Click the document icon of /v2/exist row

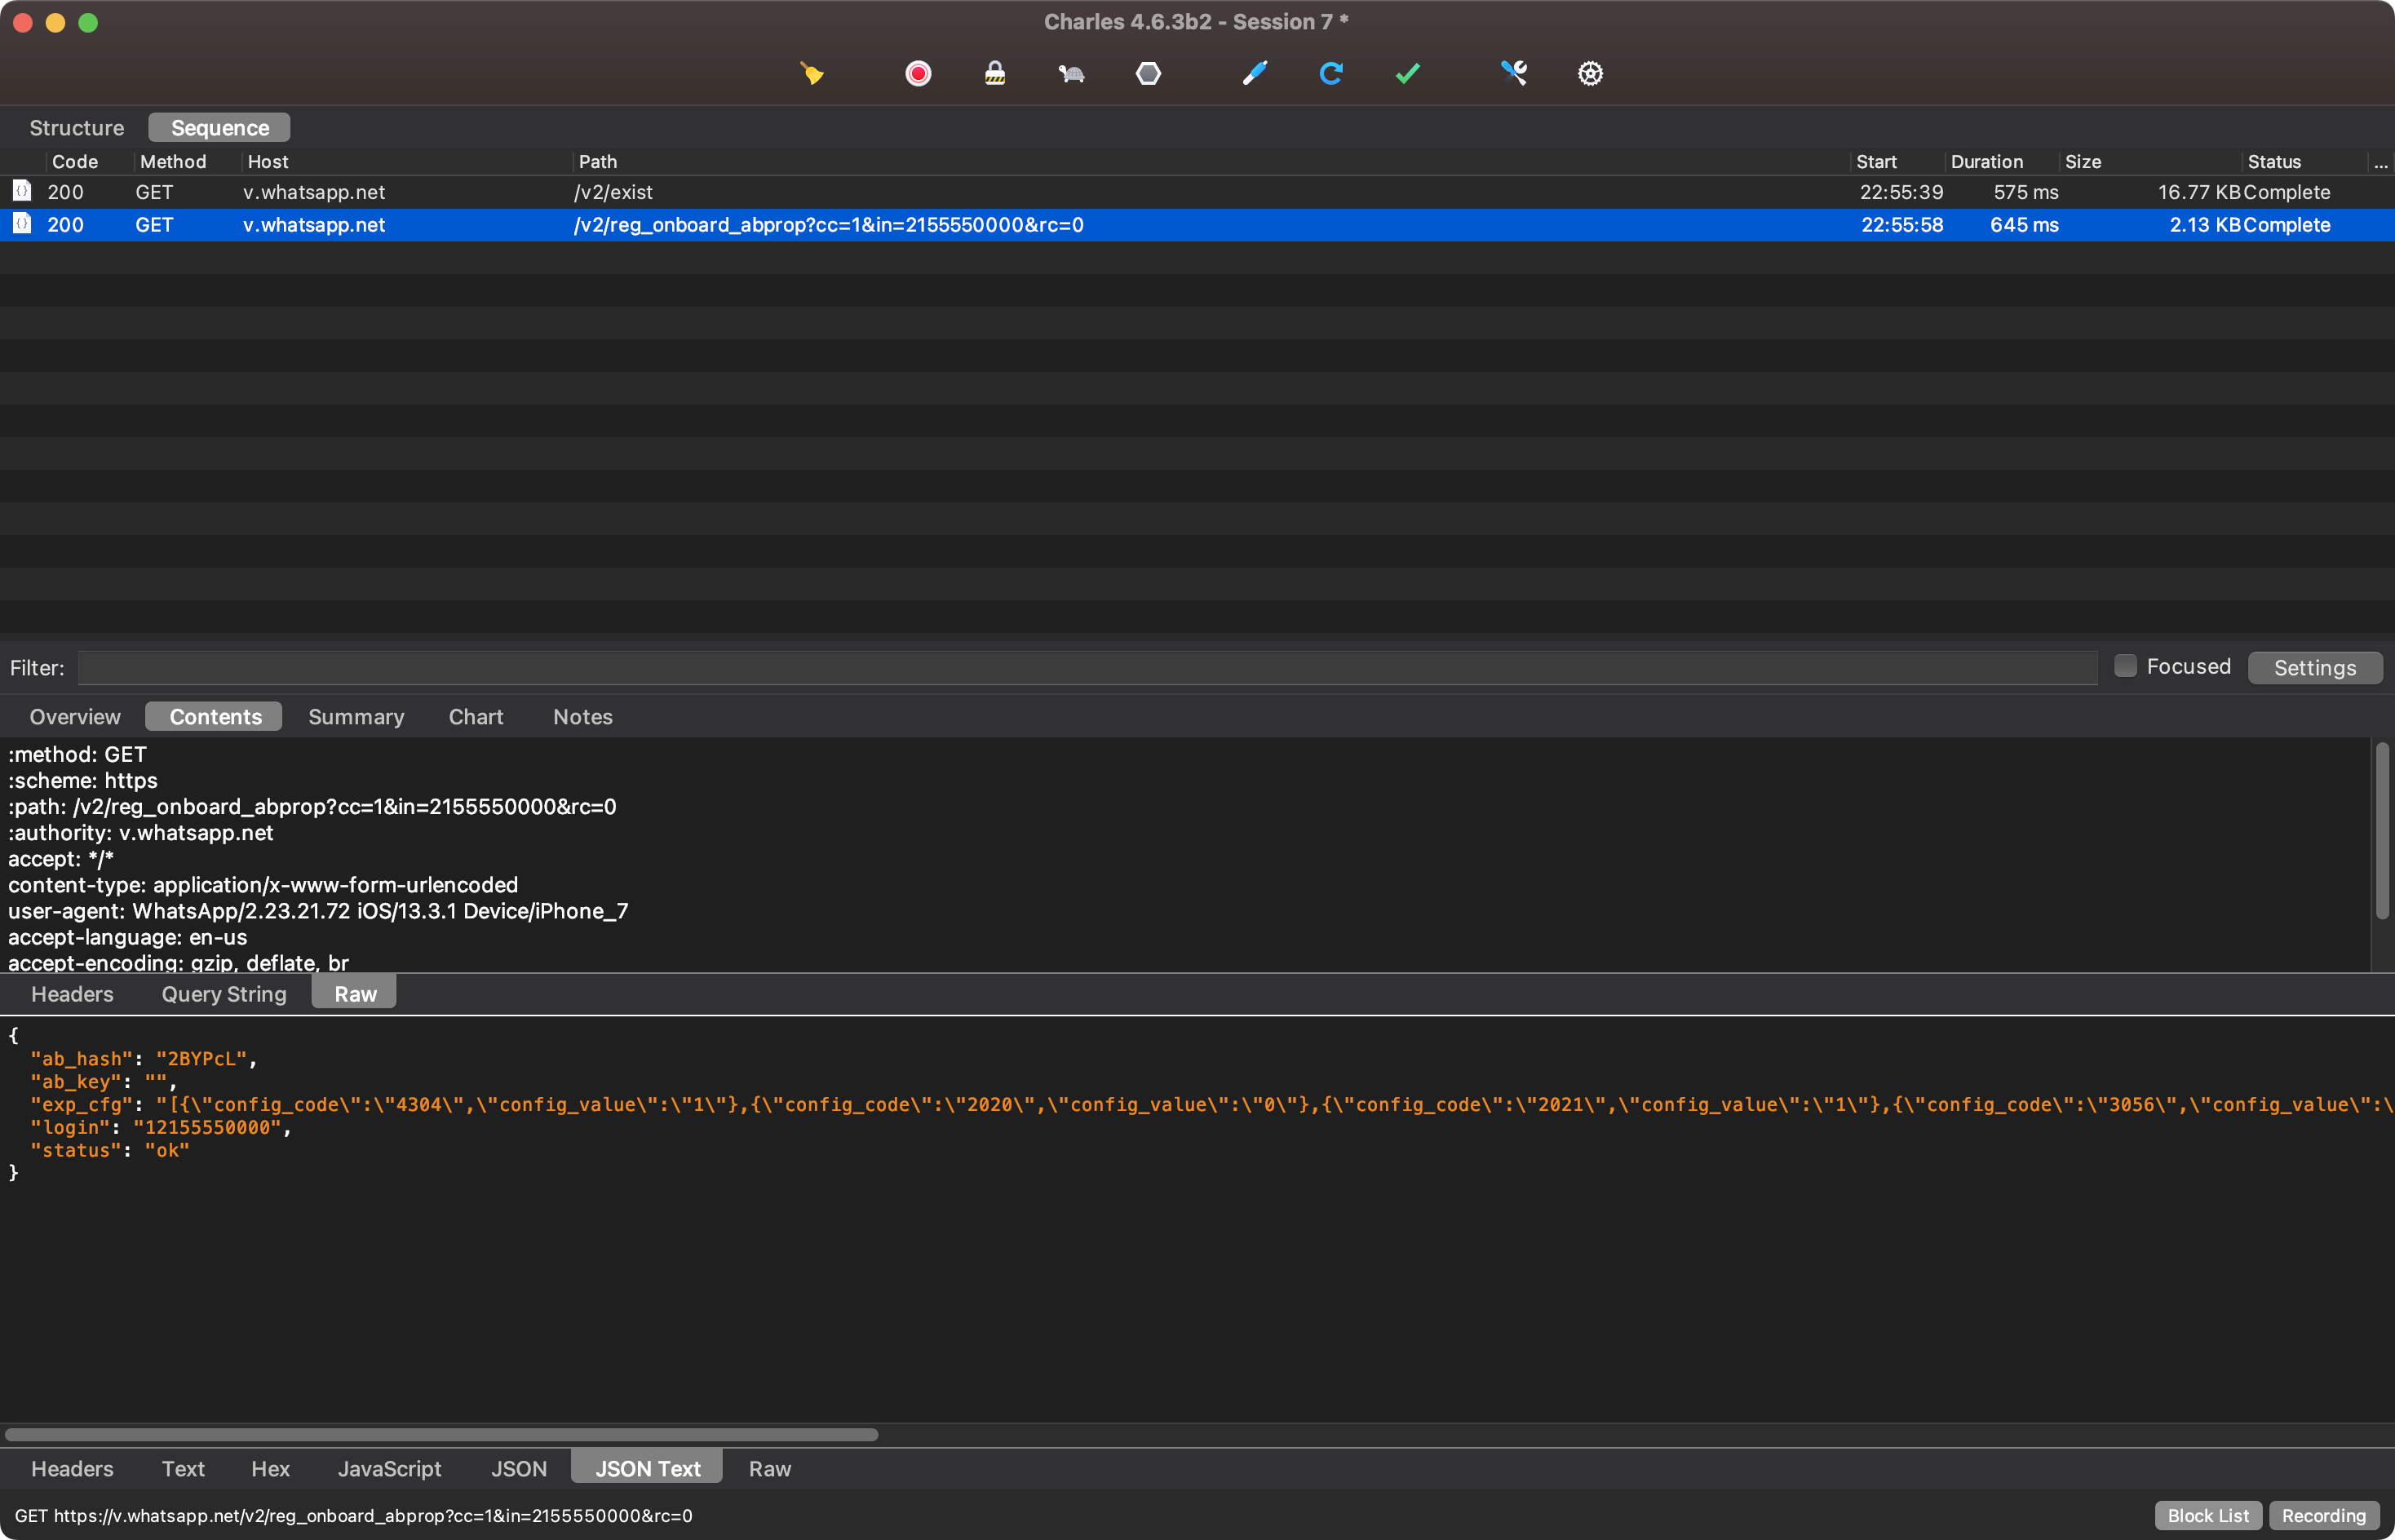coord(21,190)
